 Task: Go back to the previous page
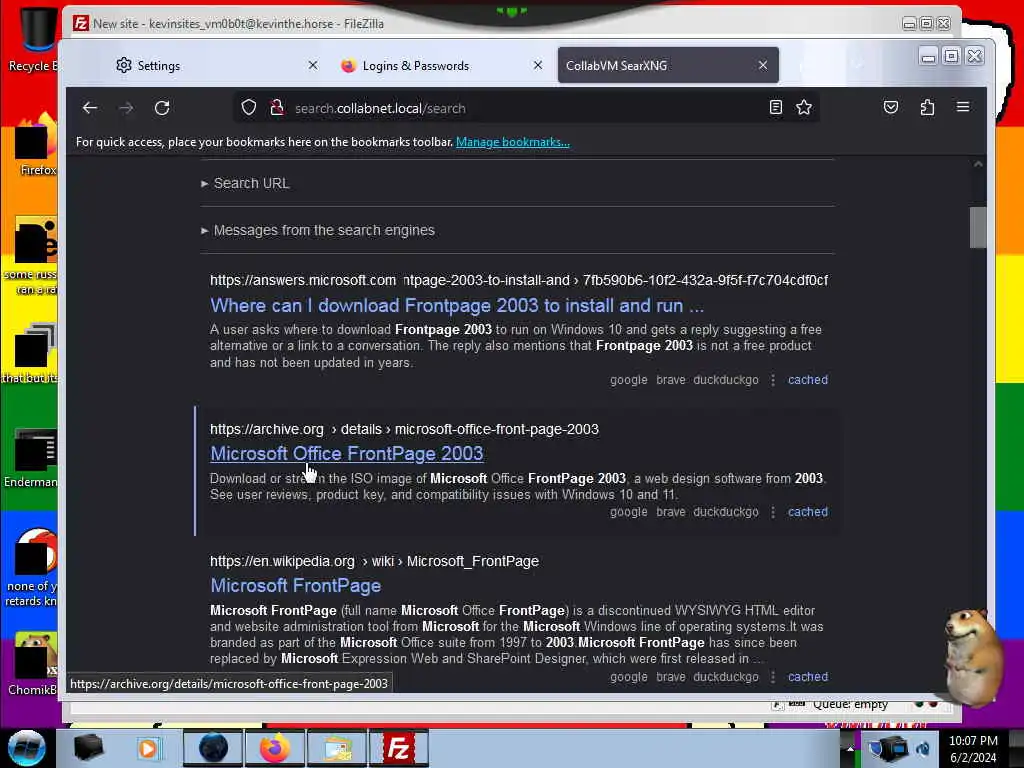coord(89,108)
